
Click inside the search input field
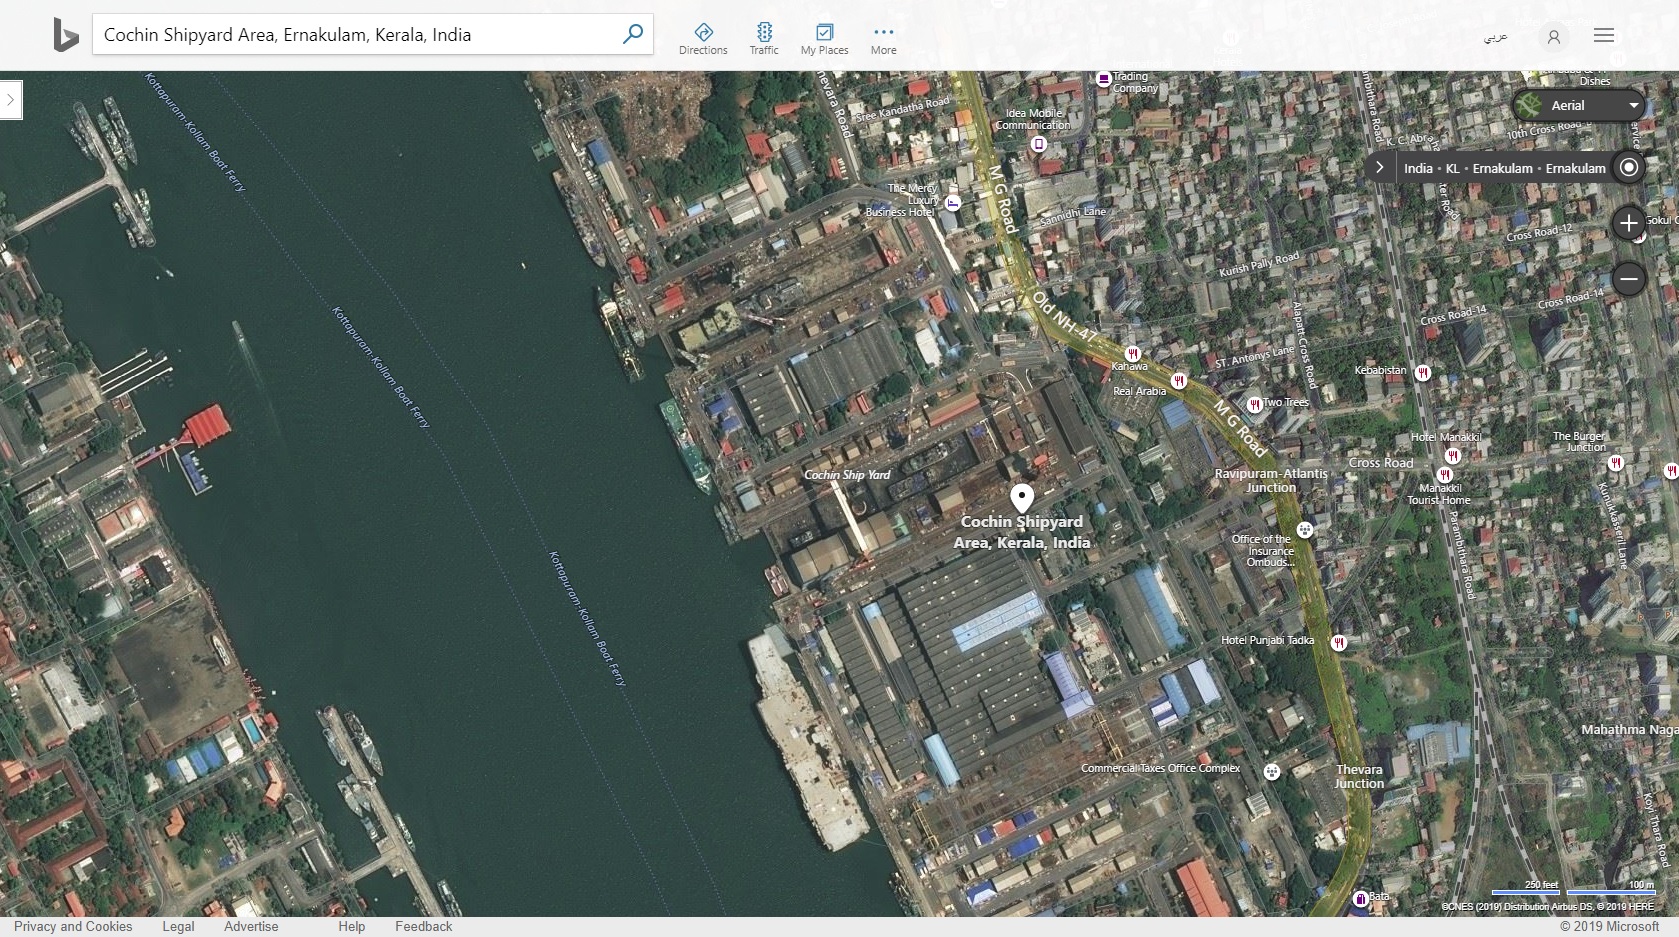[x=355, y=34]
